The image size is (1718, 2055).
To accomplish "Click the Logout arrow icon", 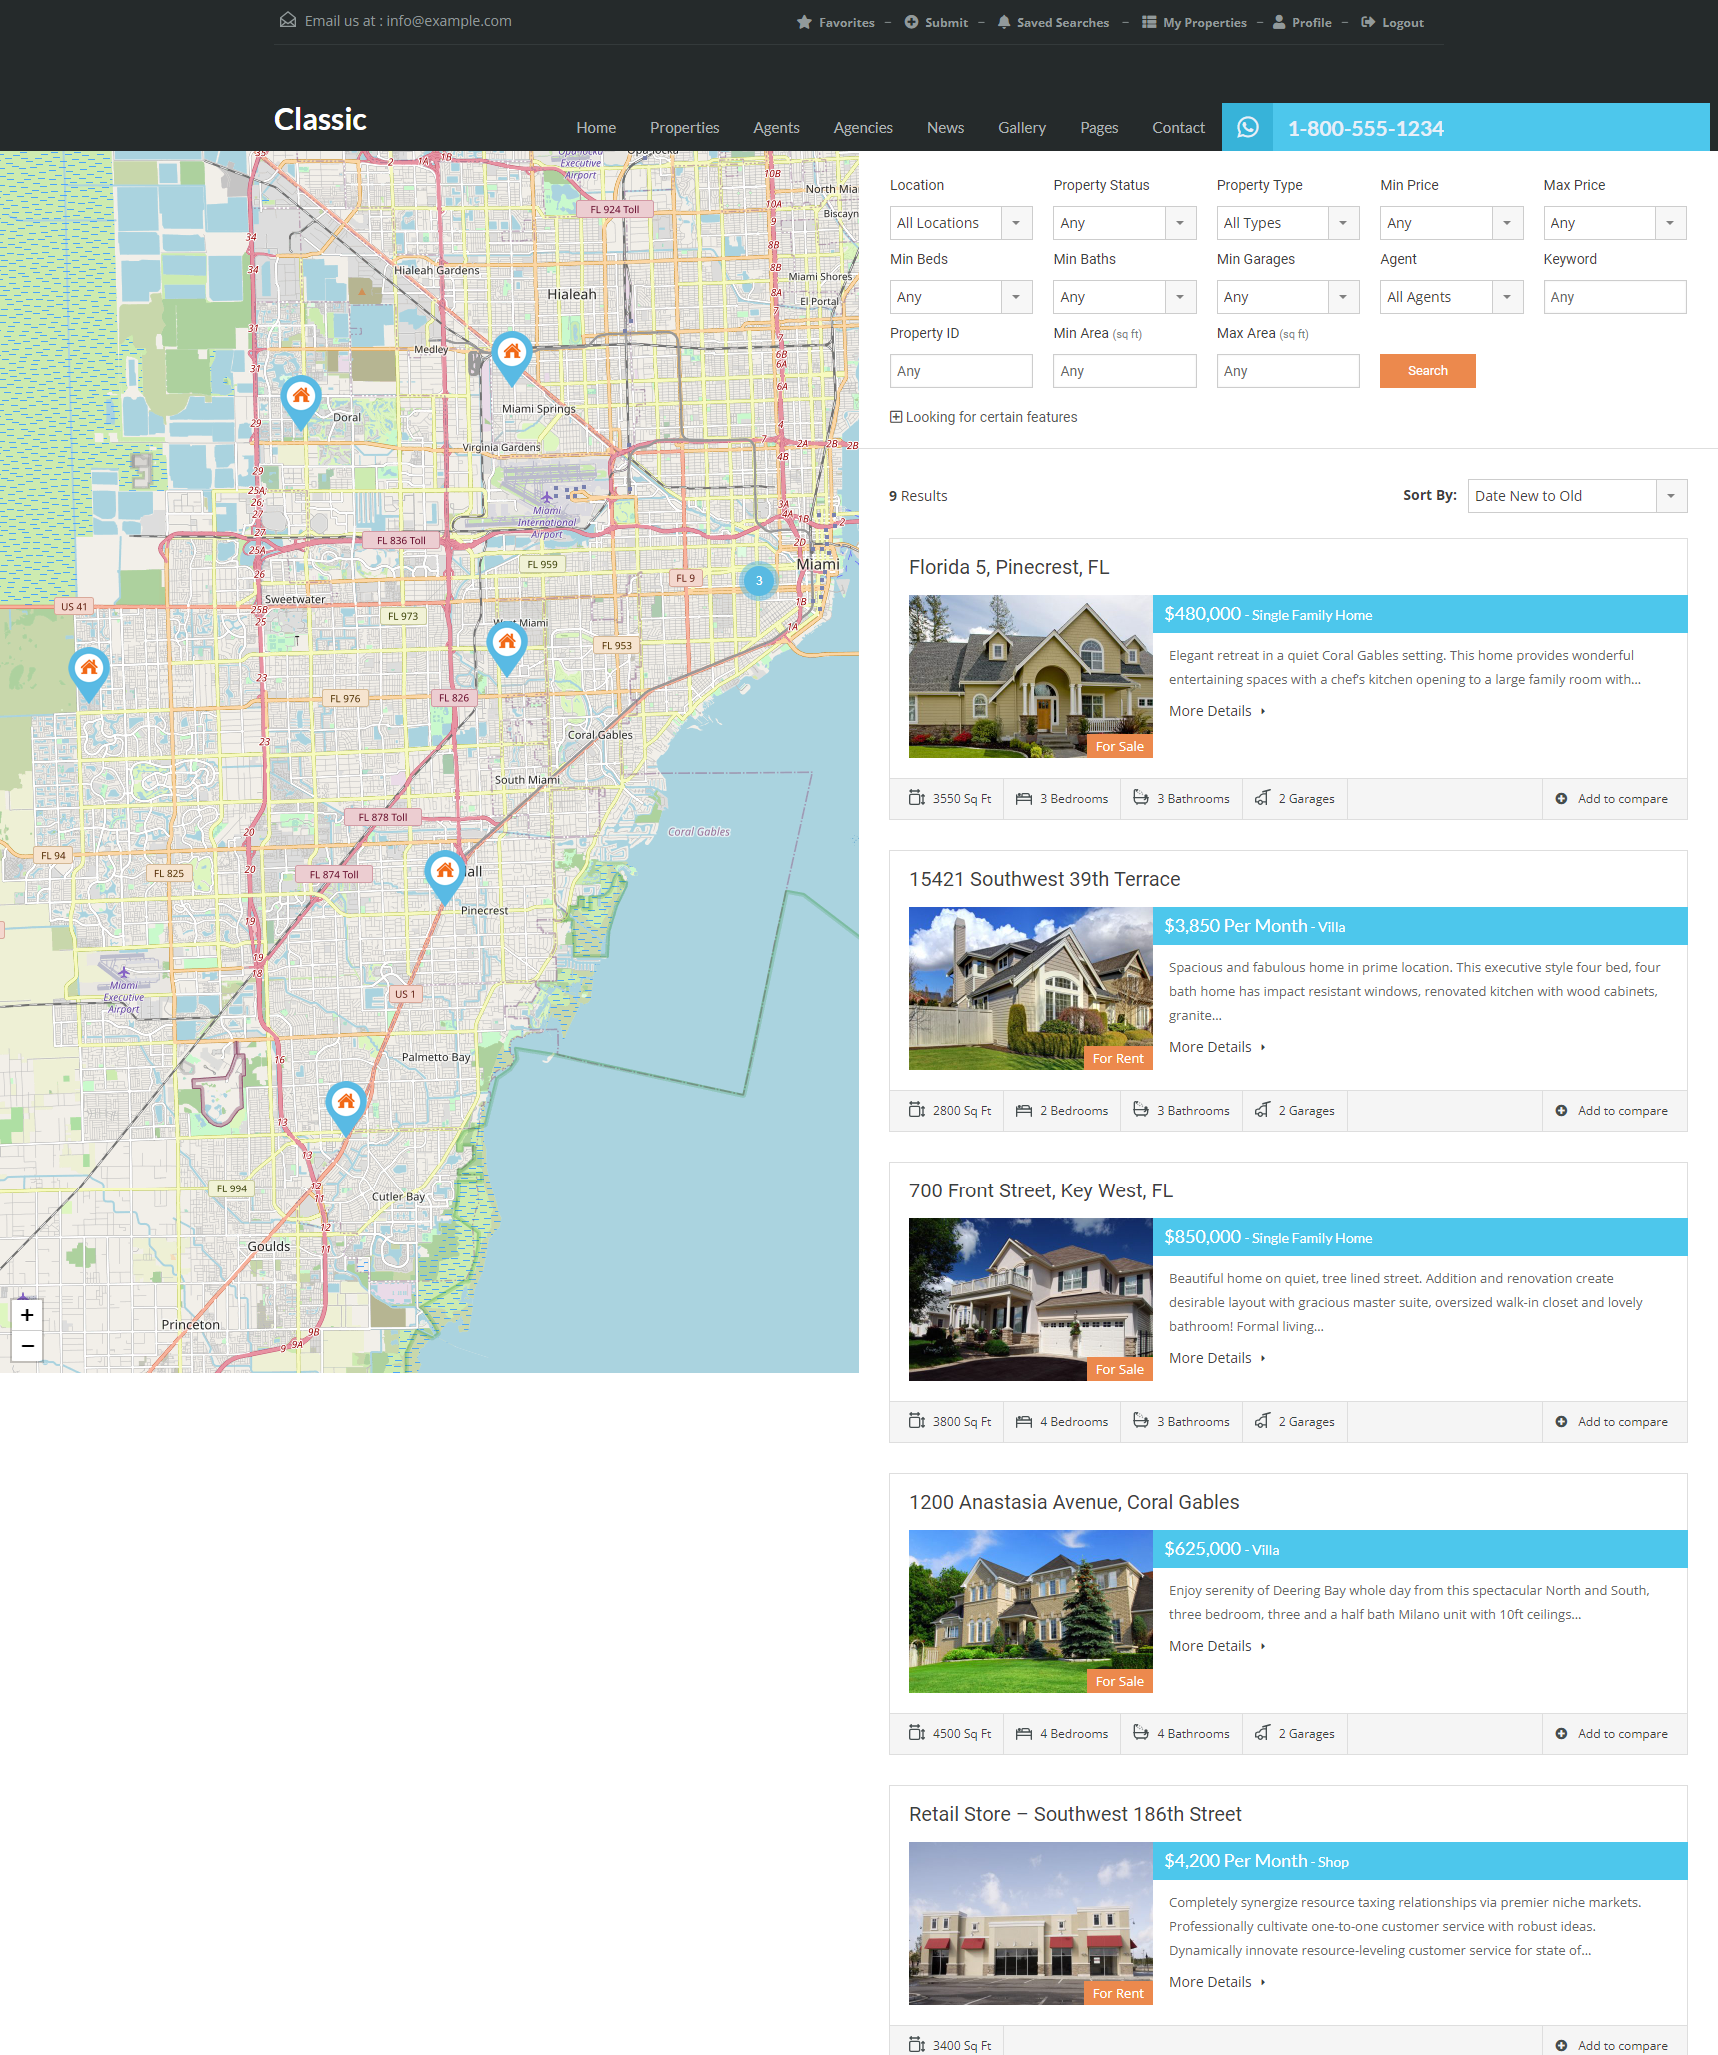I will 1368,22.
